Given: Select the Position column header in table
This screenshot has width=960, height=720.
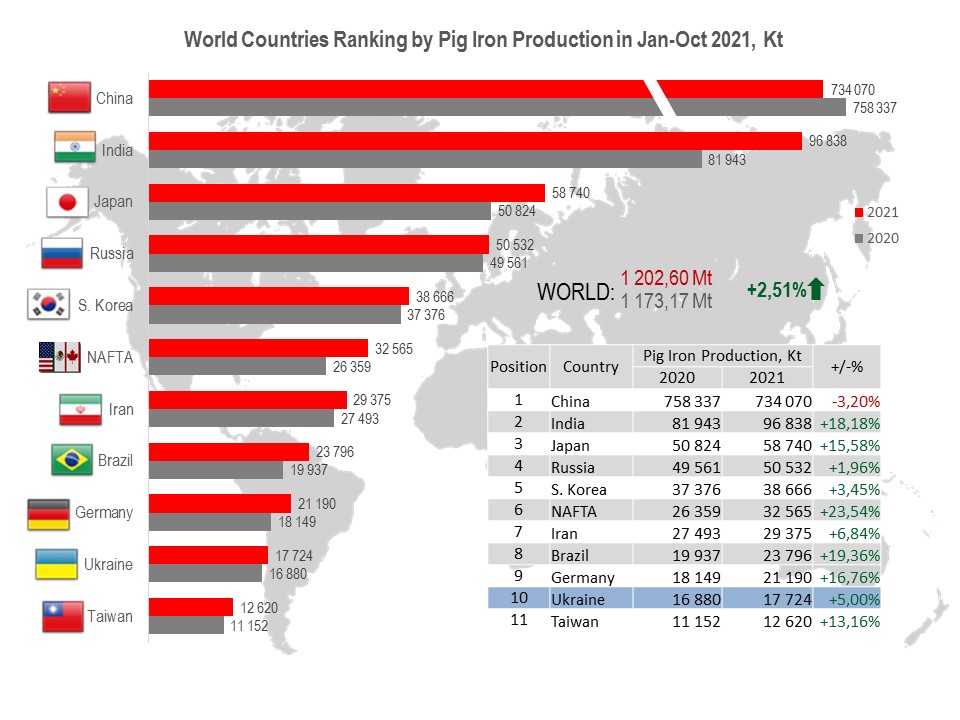Looking at the screenshot, I should click(x=518, y=366).
